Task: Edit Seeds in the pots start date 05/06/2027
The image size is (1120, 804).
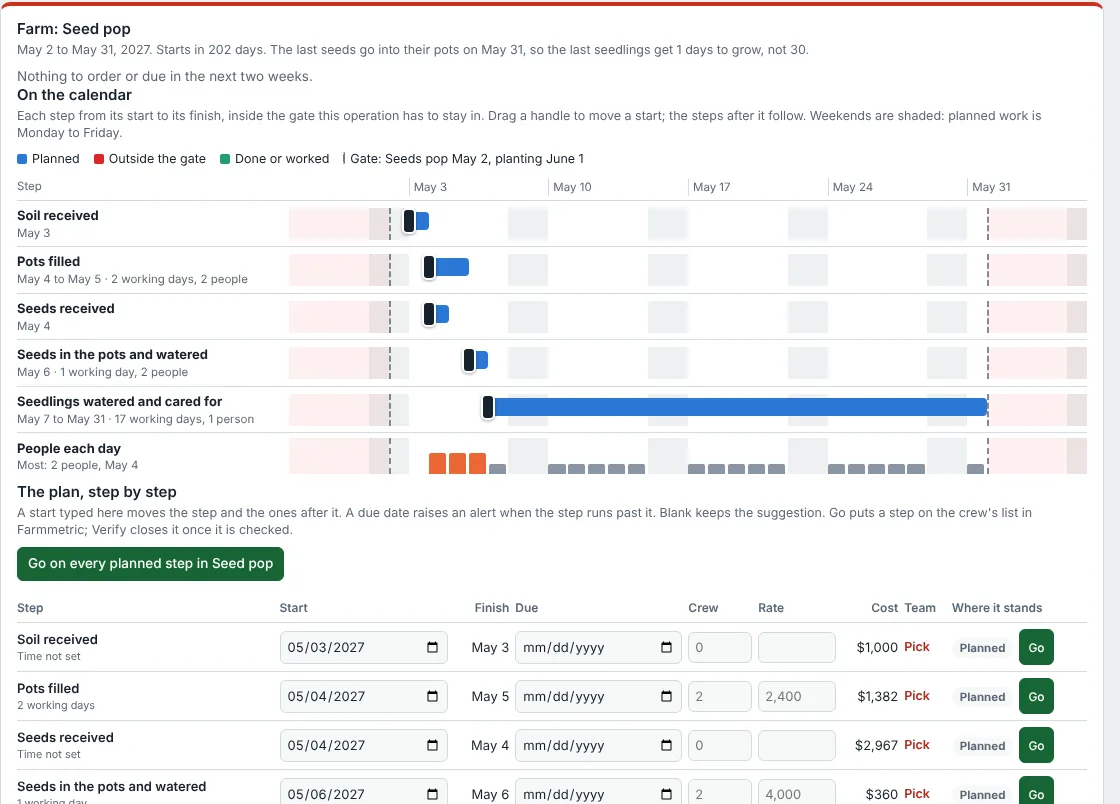Action: tap(364, 792)
